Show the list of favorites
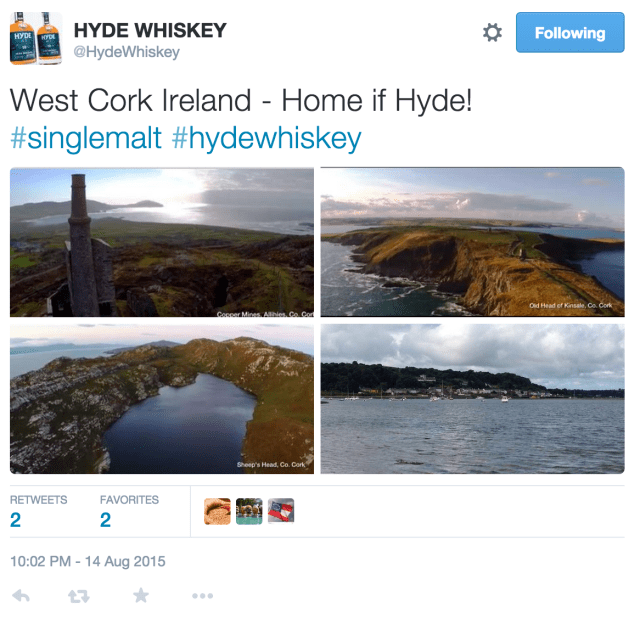 click(129, 511)
